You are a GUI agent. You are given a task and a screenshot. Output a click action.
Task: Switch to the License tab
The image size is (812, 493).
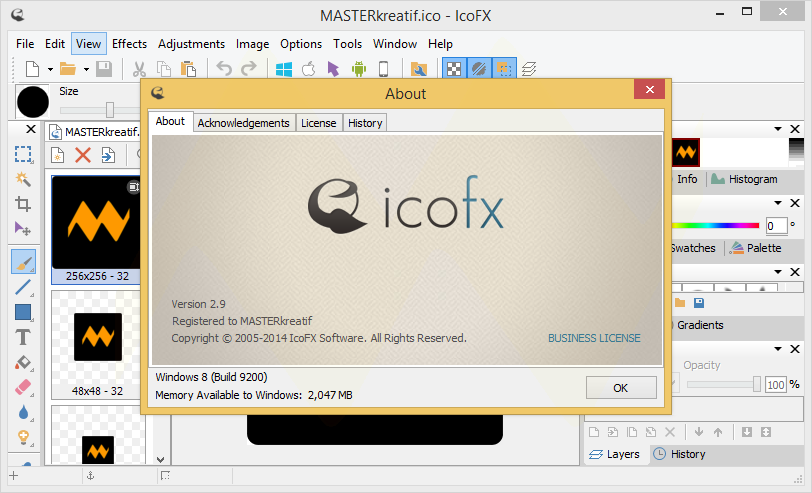click(318, 123)
